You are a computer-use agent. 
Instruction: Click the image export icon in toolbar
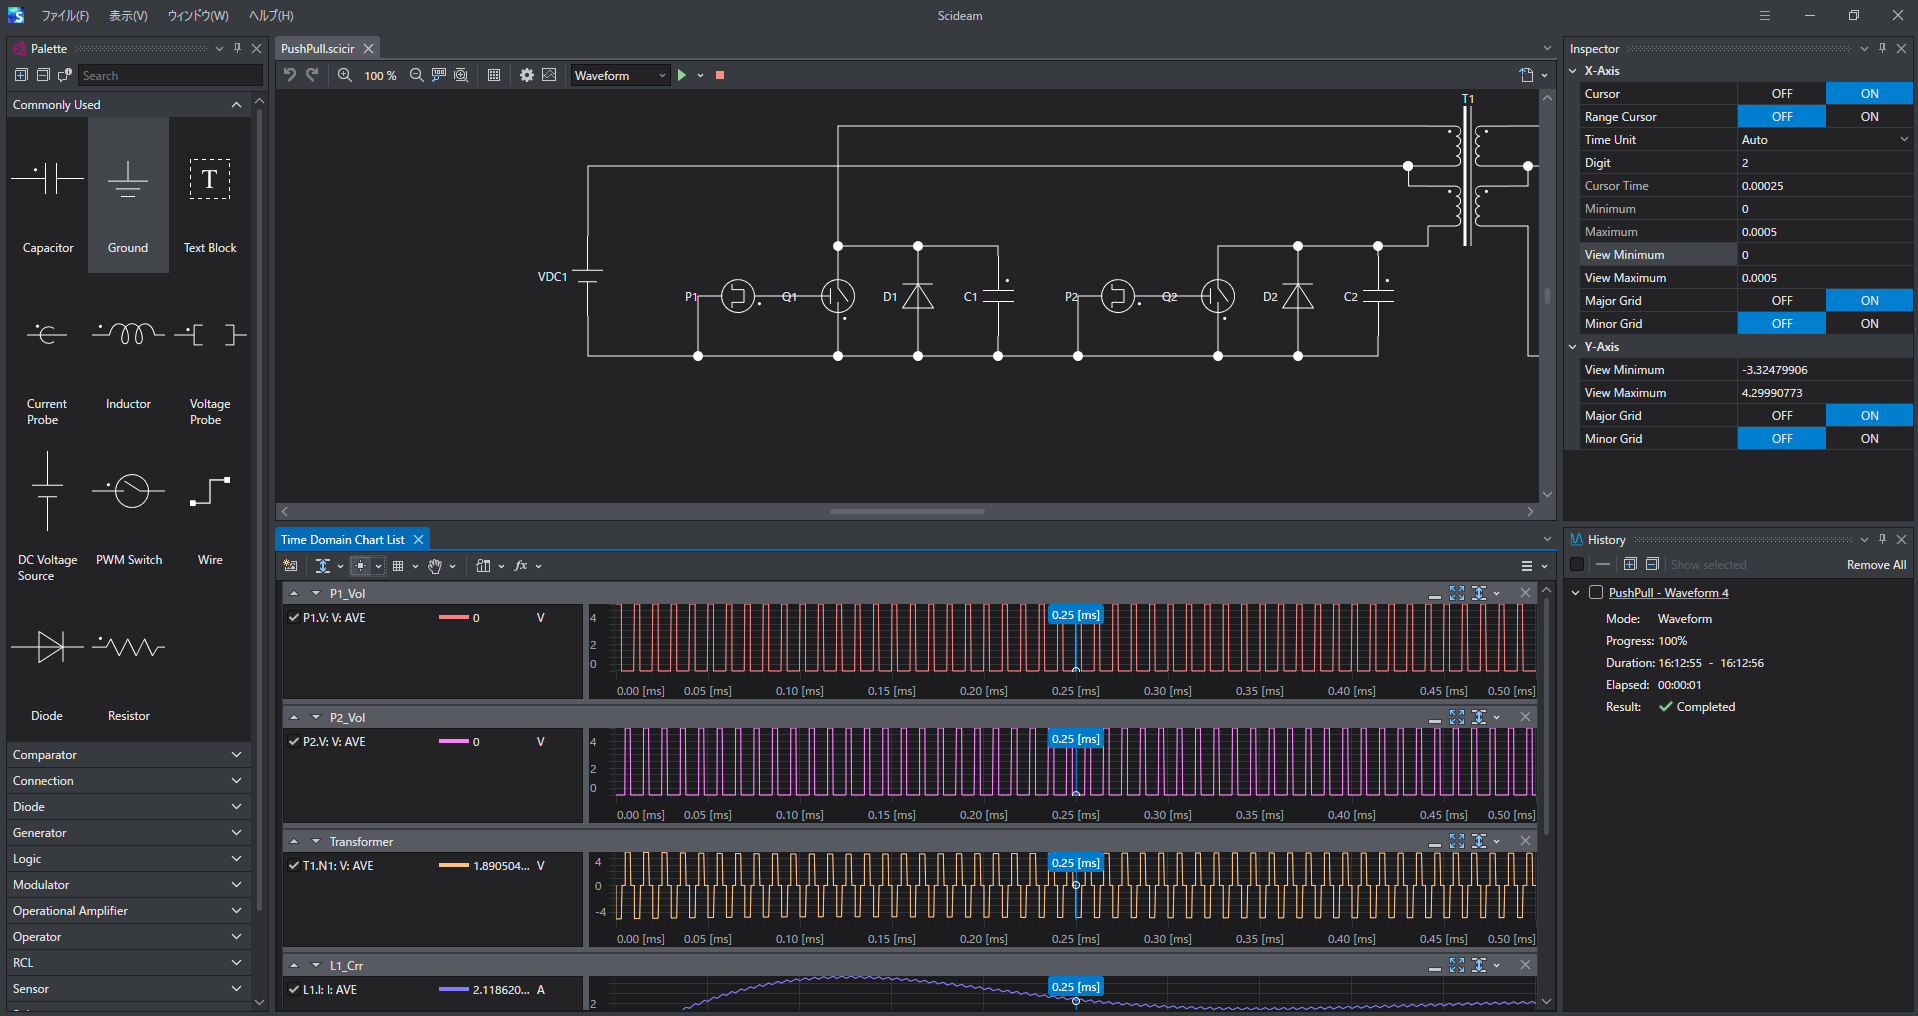(549, 75)
